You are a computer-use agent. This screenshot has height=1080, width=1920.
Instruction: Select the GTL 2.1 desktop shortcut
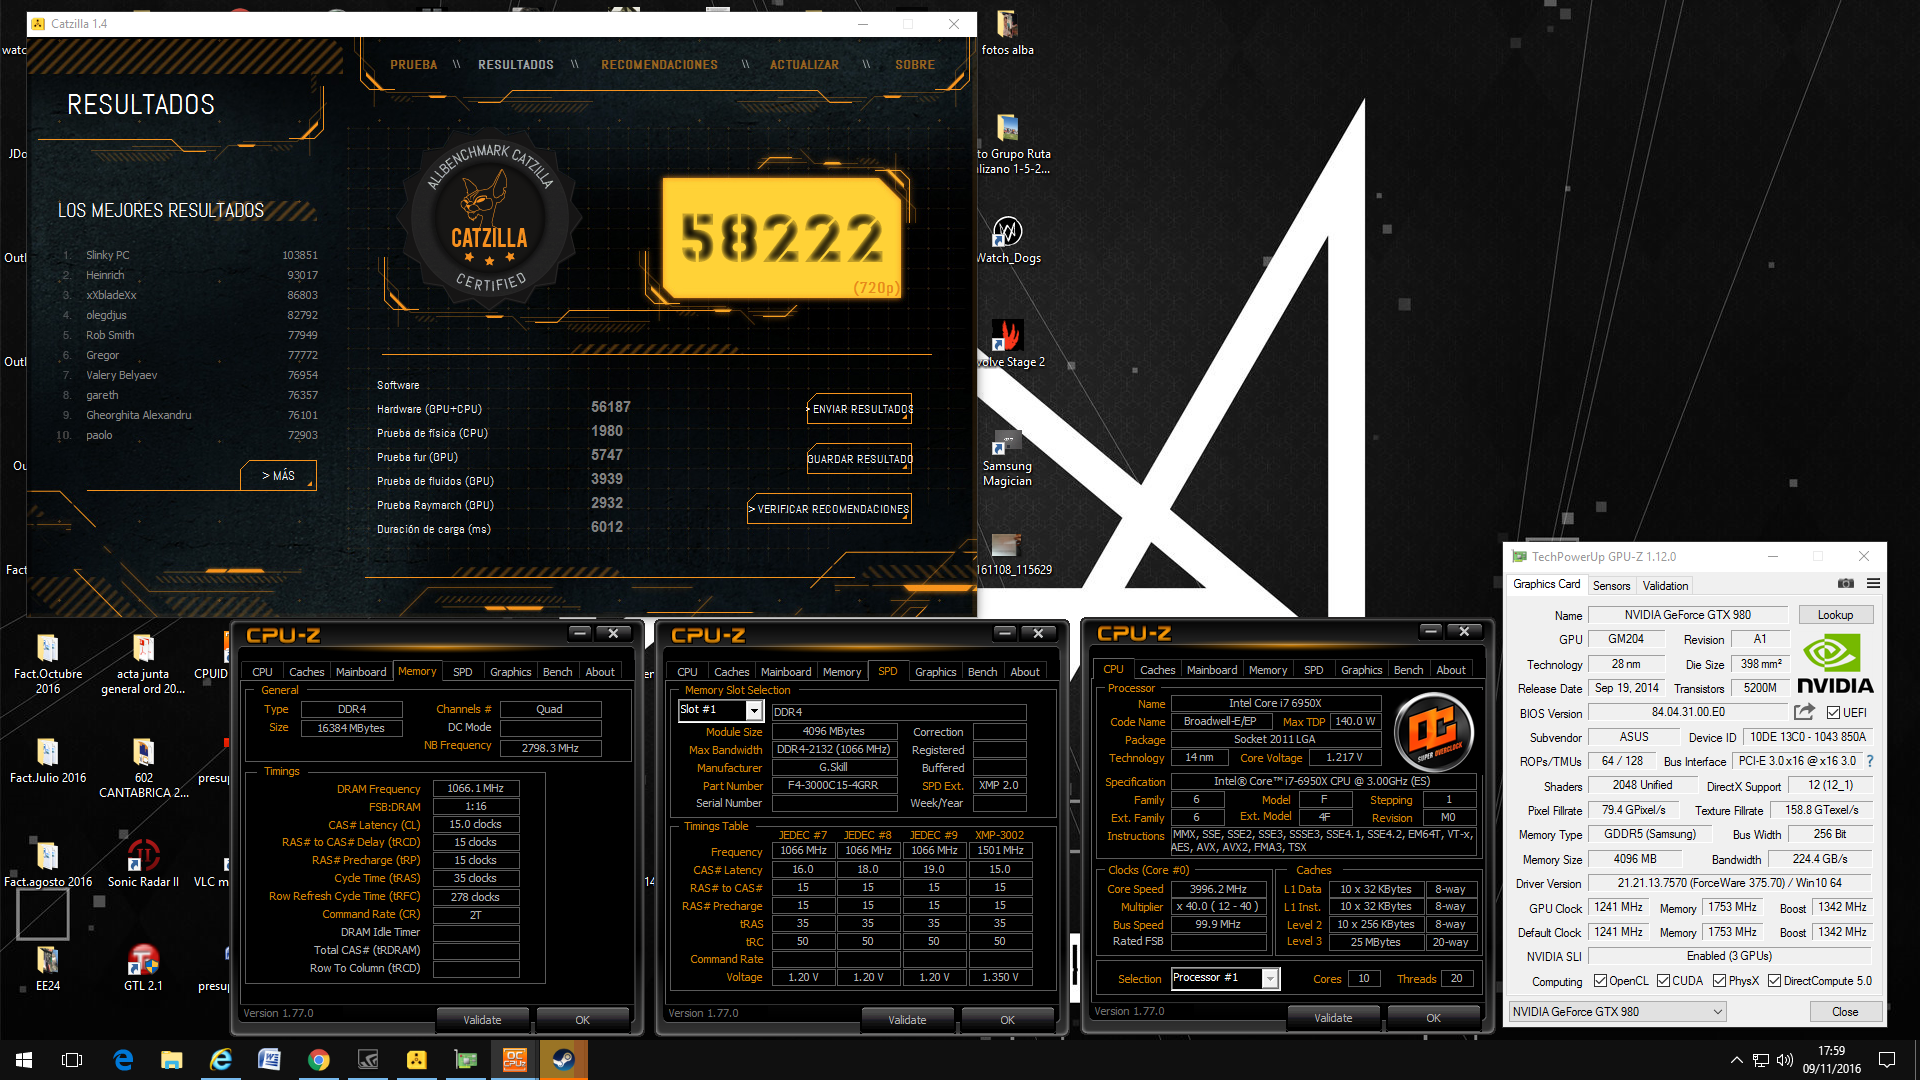click(143, 968)
